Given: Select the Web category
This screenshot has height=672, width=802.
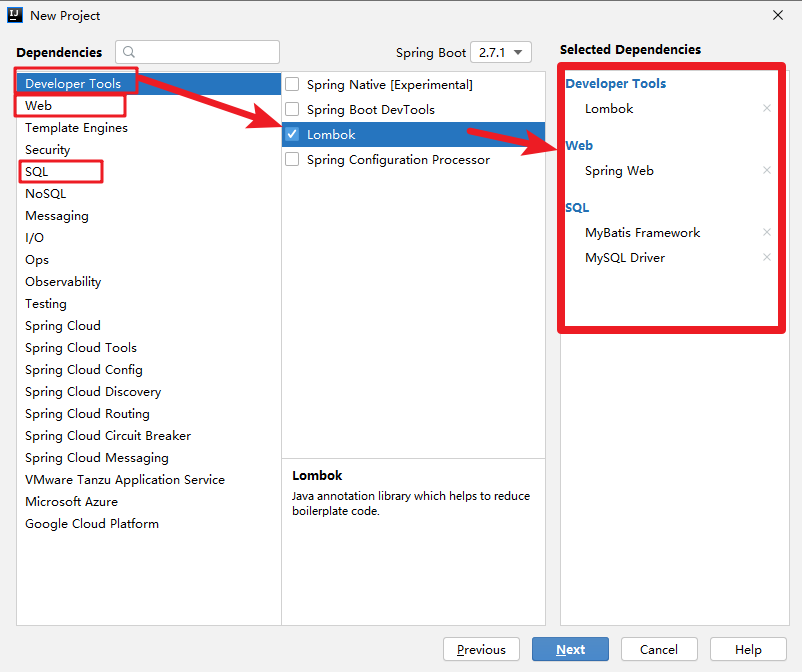Looking at the screenshot, I should click(149, 105).
